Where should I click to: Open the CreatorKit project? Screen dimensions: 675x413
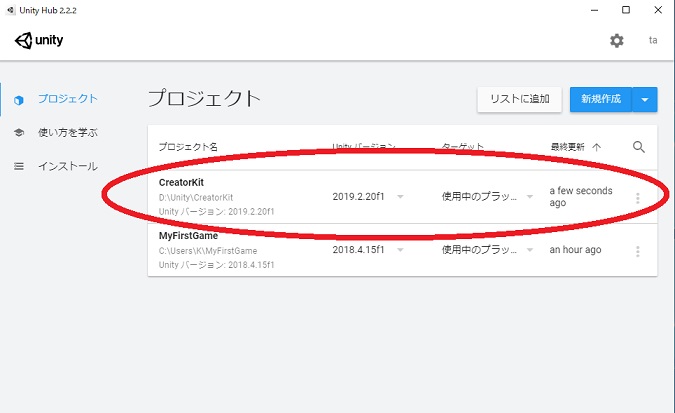[x=181, y=182]
